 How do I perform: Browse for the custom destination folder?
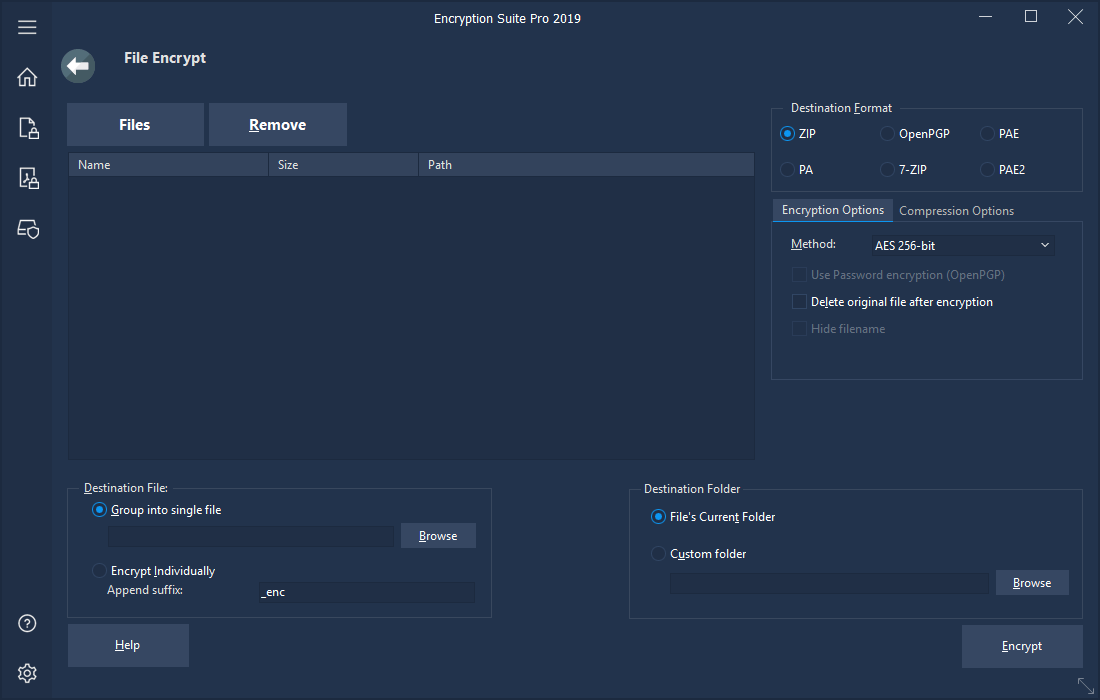pos(1032,583)
